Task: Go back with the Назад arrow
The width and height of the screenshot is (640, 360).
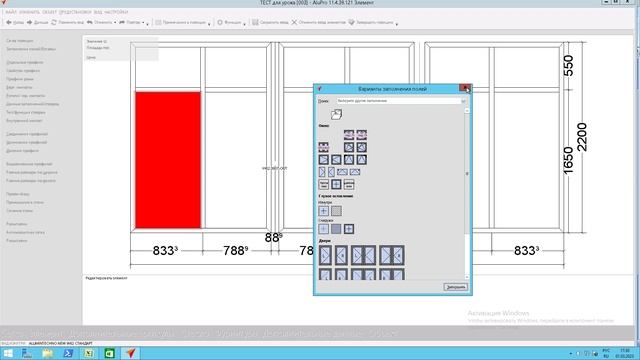Action: coord(15,22)
